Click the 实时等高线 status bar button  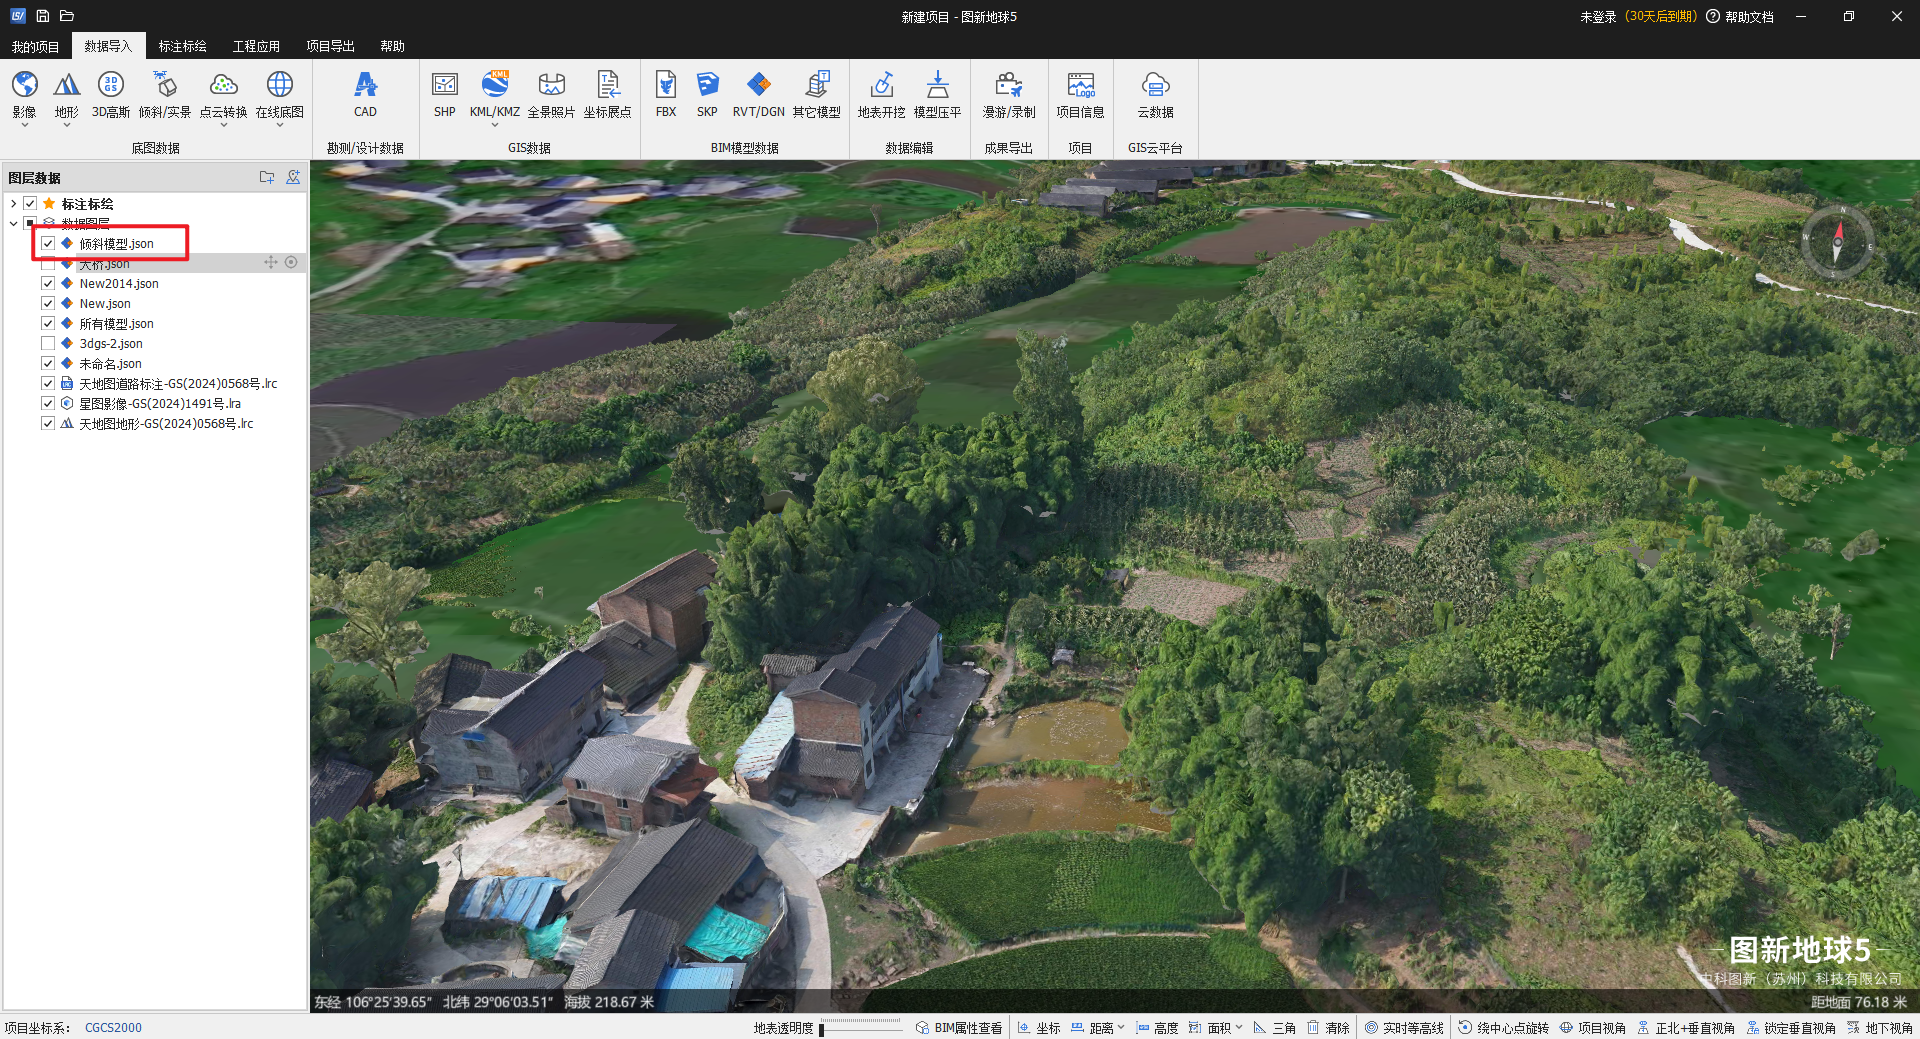point(1404,1028)
